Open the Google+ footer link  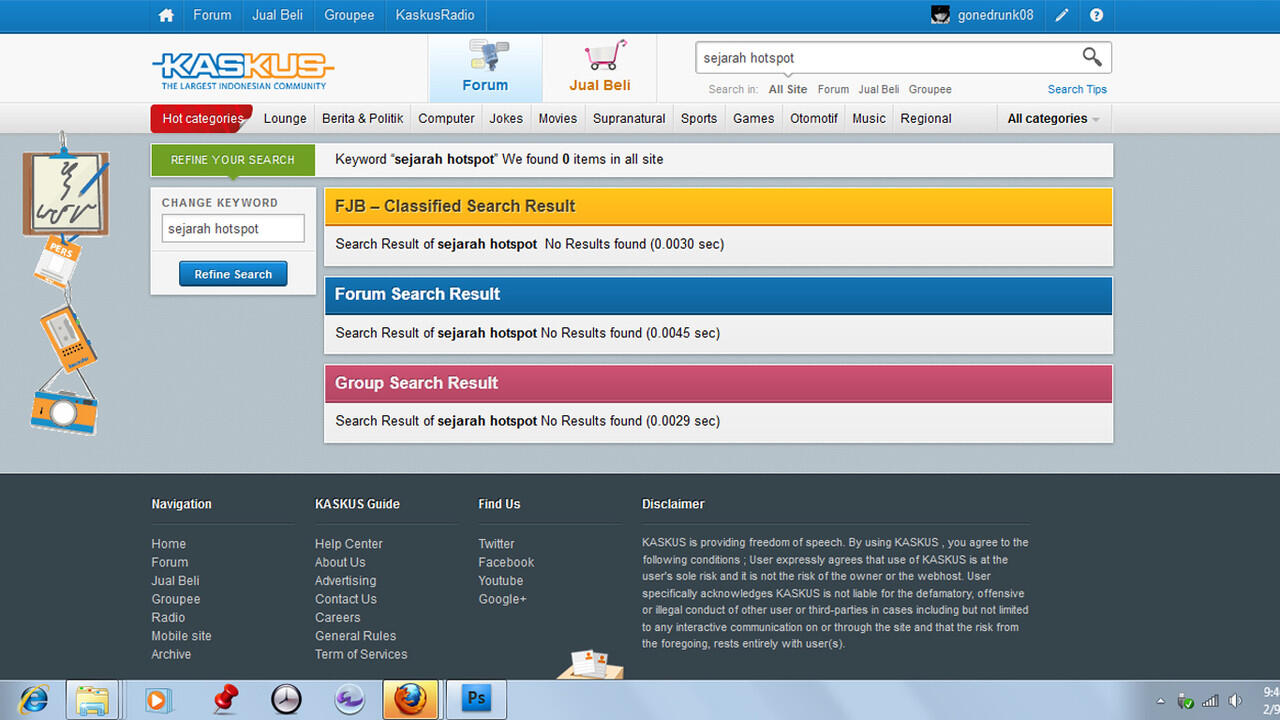coord(502,599)
